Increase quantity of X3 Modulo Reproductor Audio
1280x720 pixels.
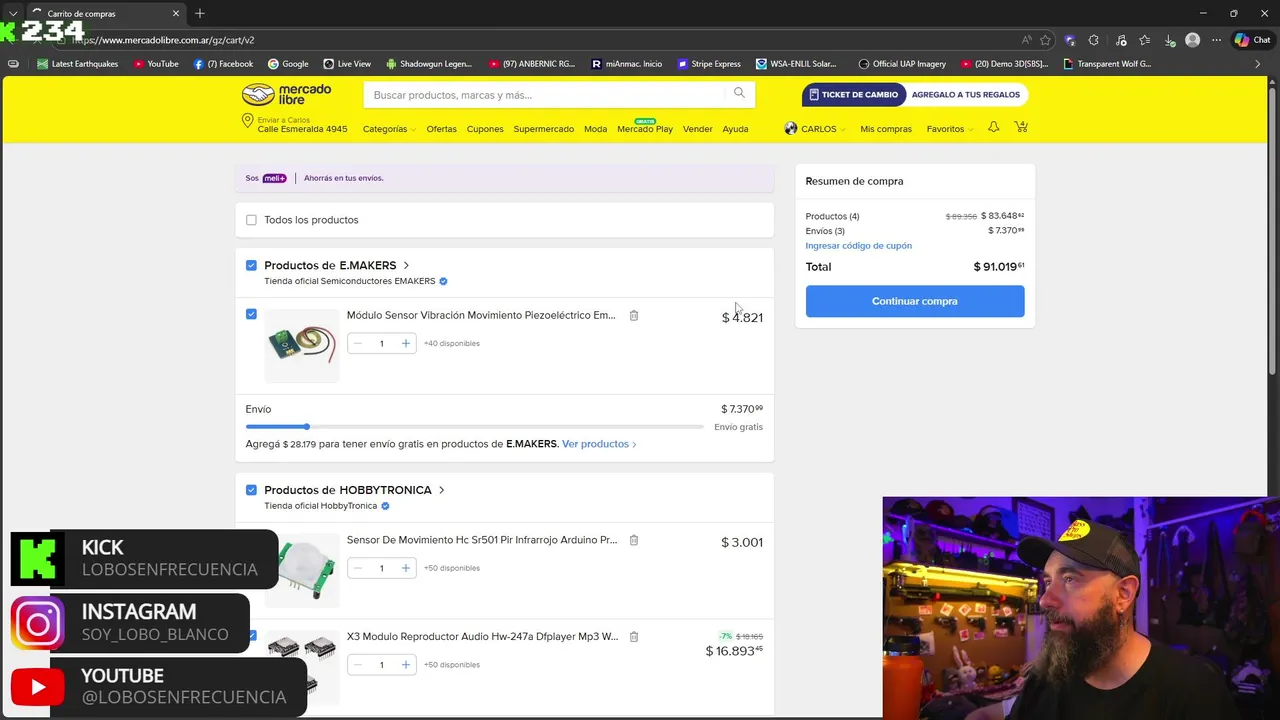point(405,664)
